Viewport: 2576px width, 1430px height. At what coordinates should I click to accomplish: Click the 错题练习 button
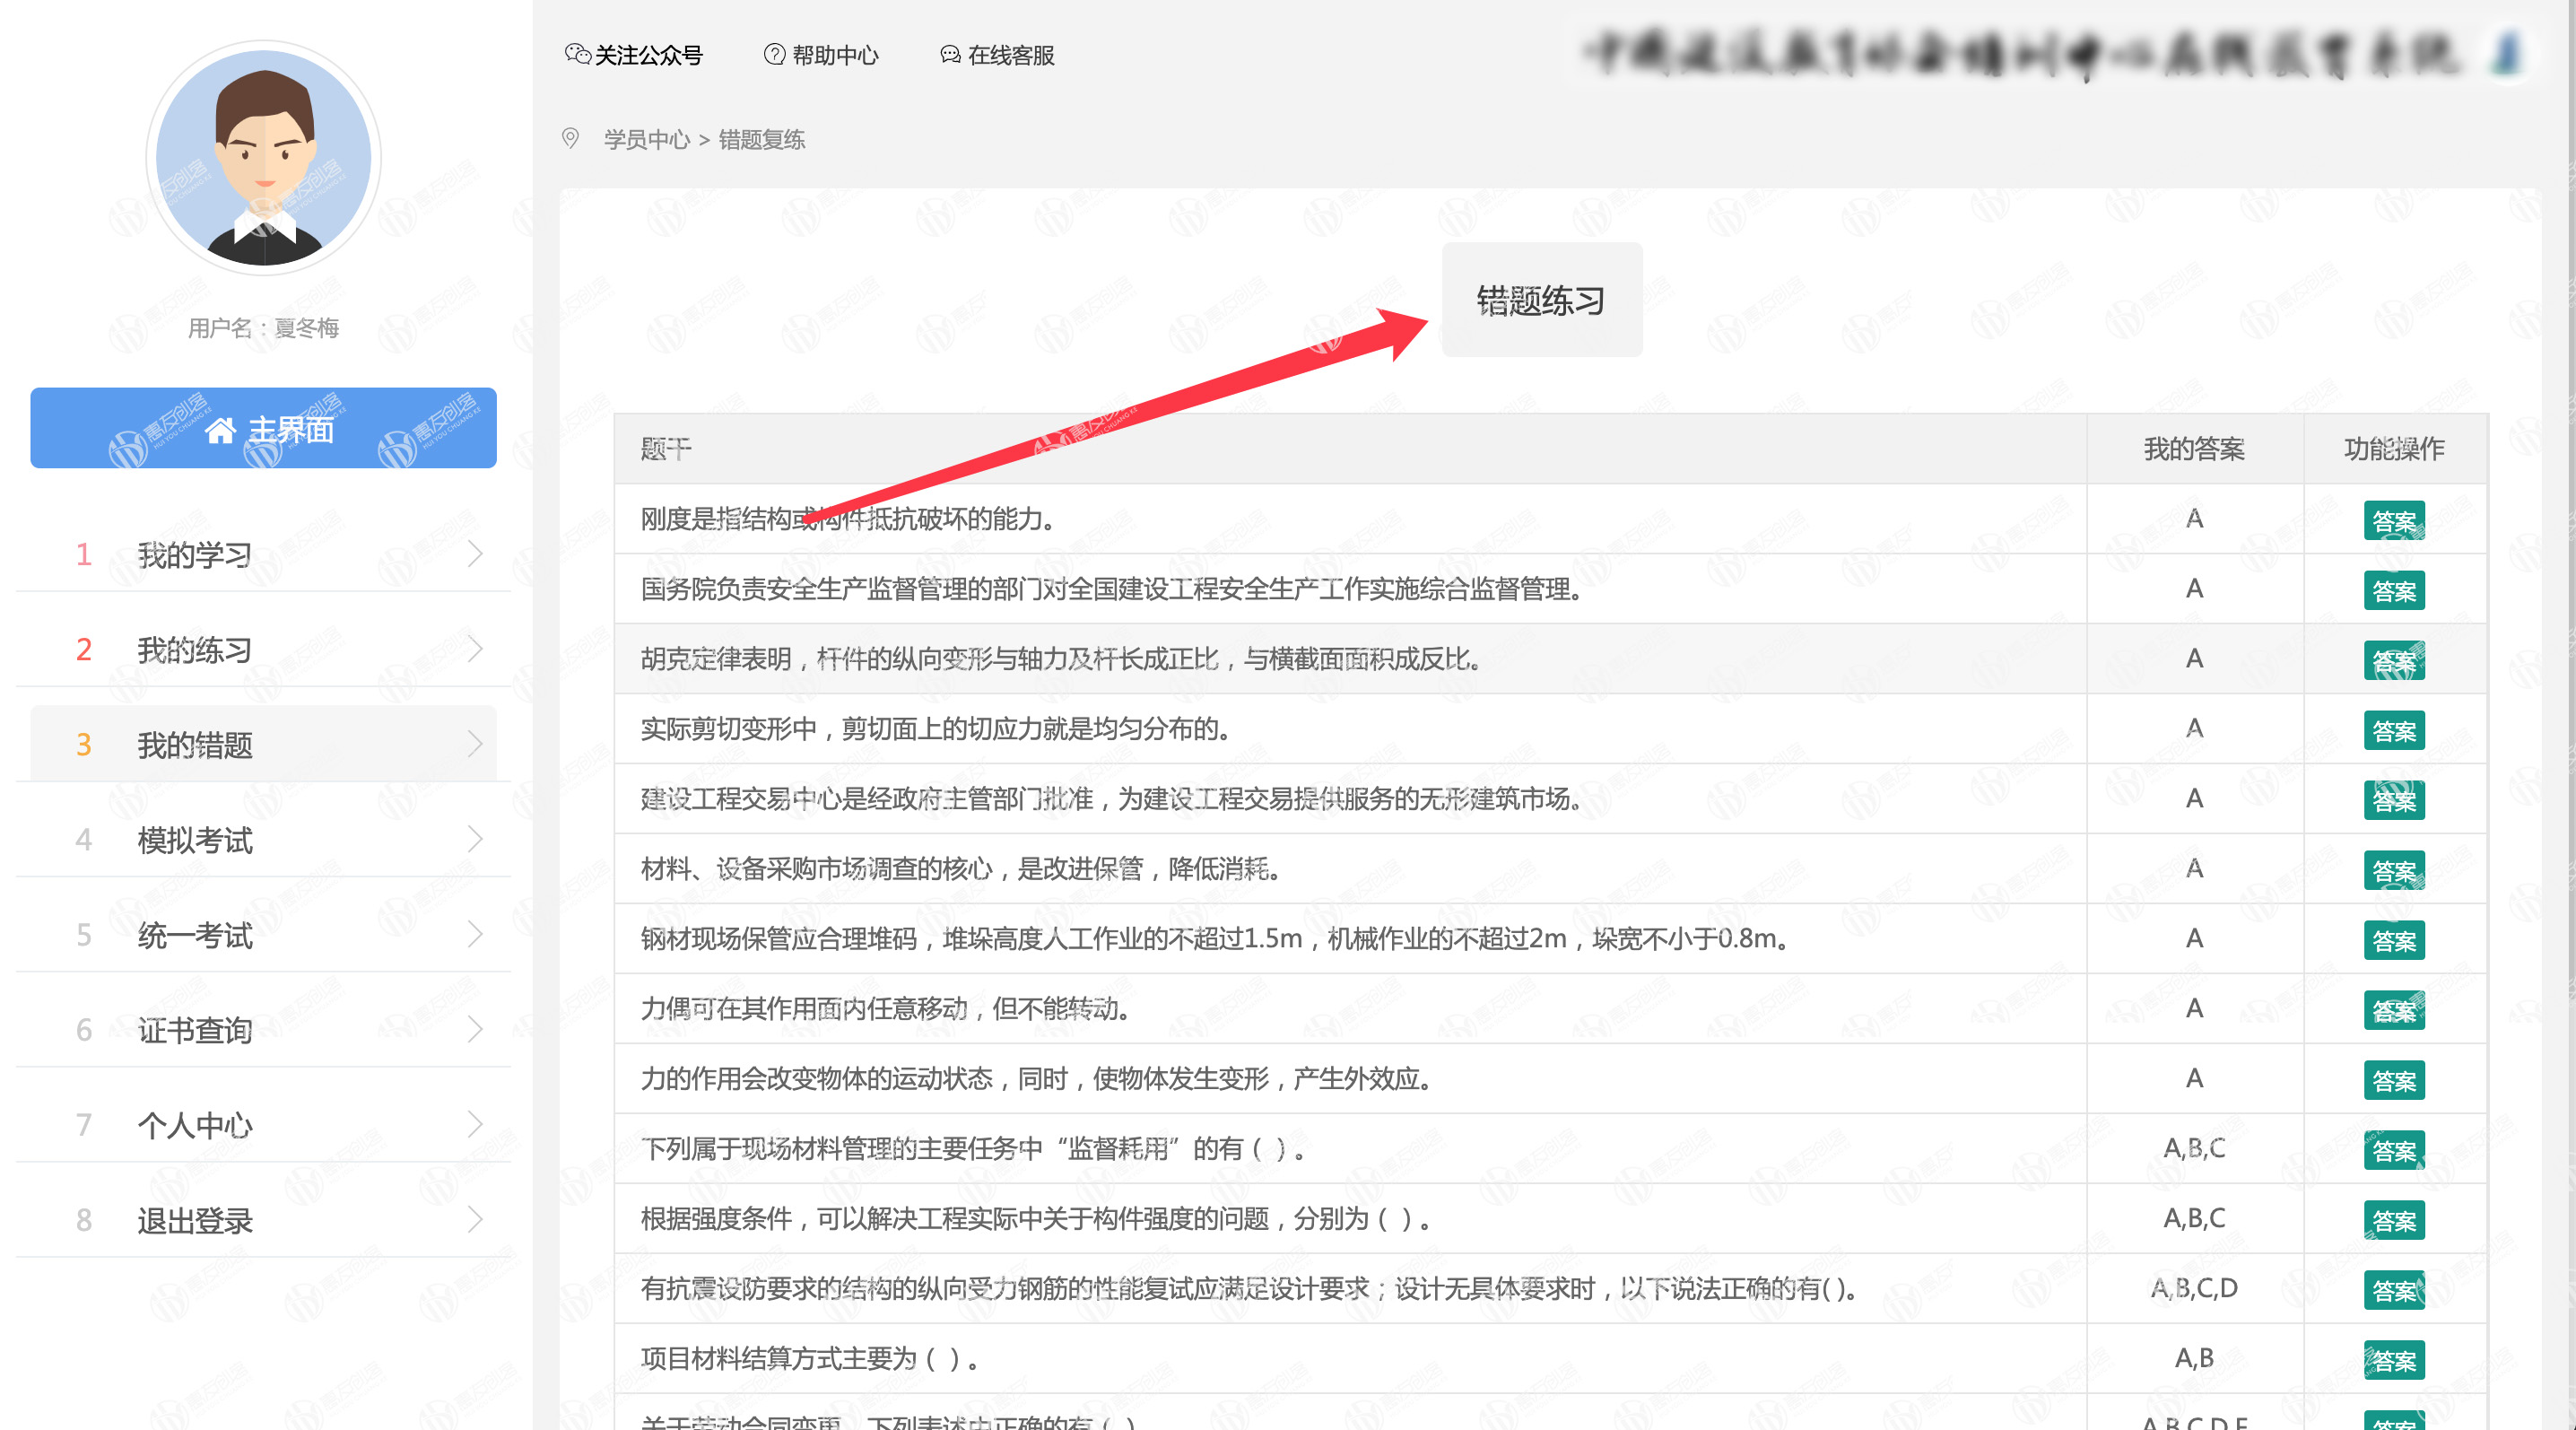(1541, 300)
